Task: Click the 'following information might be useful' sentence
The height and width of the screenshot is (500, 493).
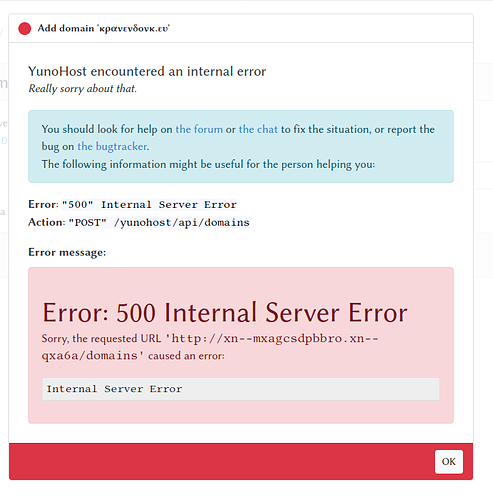Action: pos(208,164)
